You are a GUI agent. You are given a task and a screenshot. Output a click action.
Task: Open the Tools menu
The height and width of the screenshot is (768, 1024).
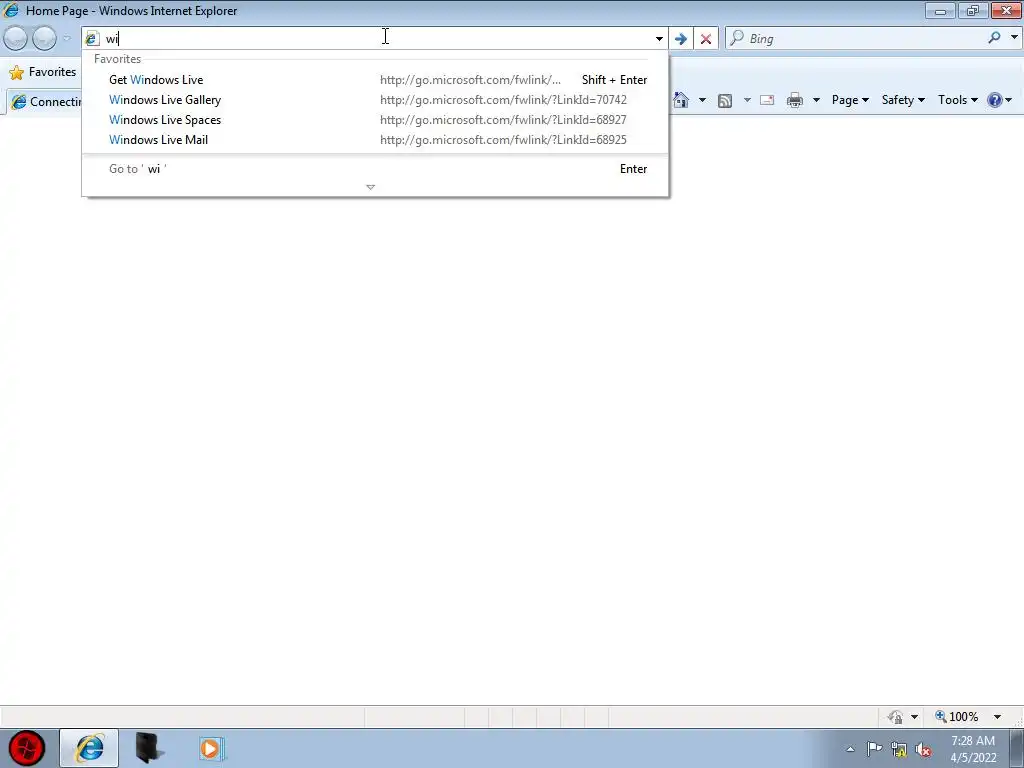[x=957, y=100]
